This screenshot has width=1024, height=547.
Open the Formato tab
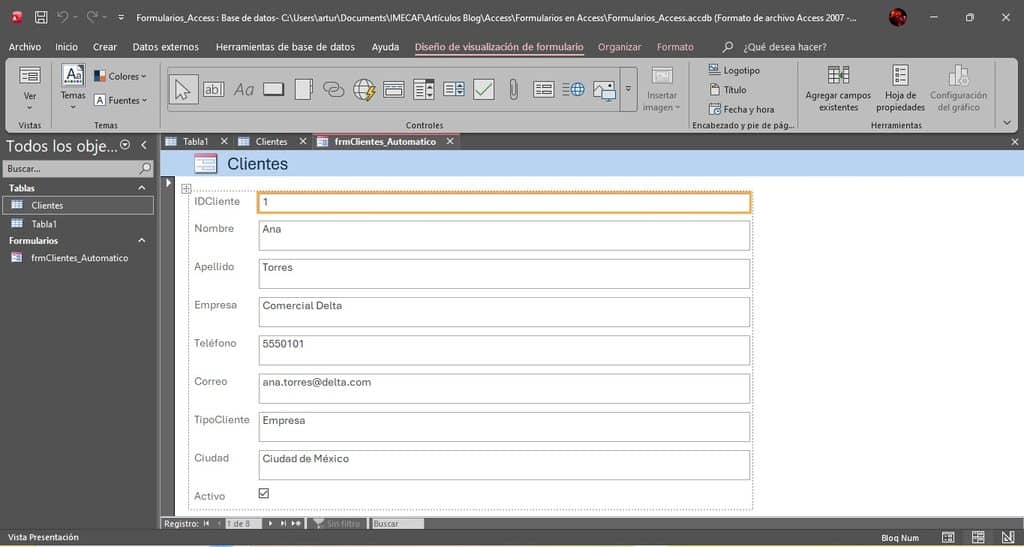click(x=675, y=47)
